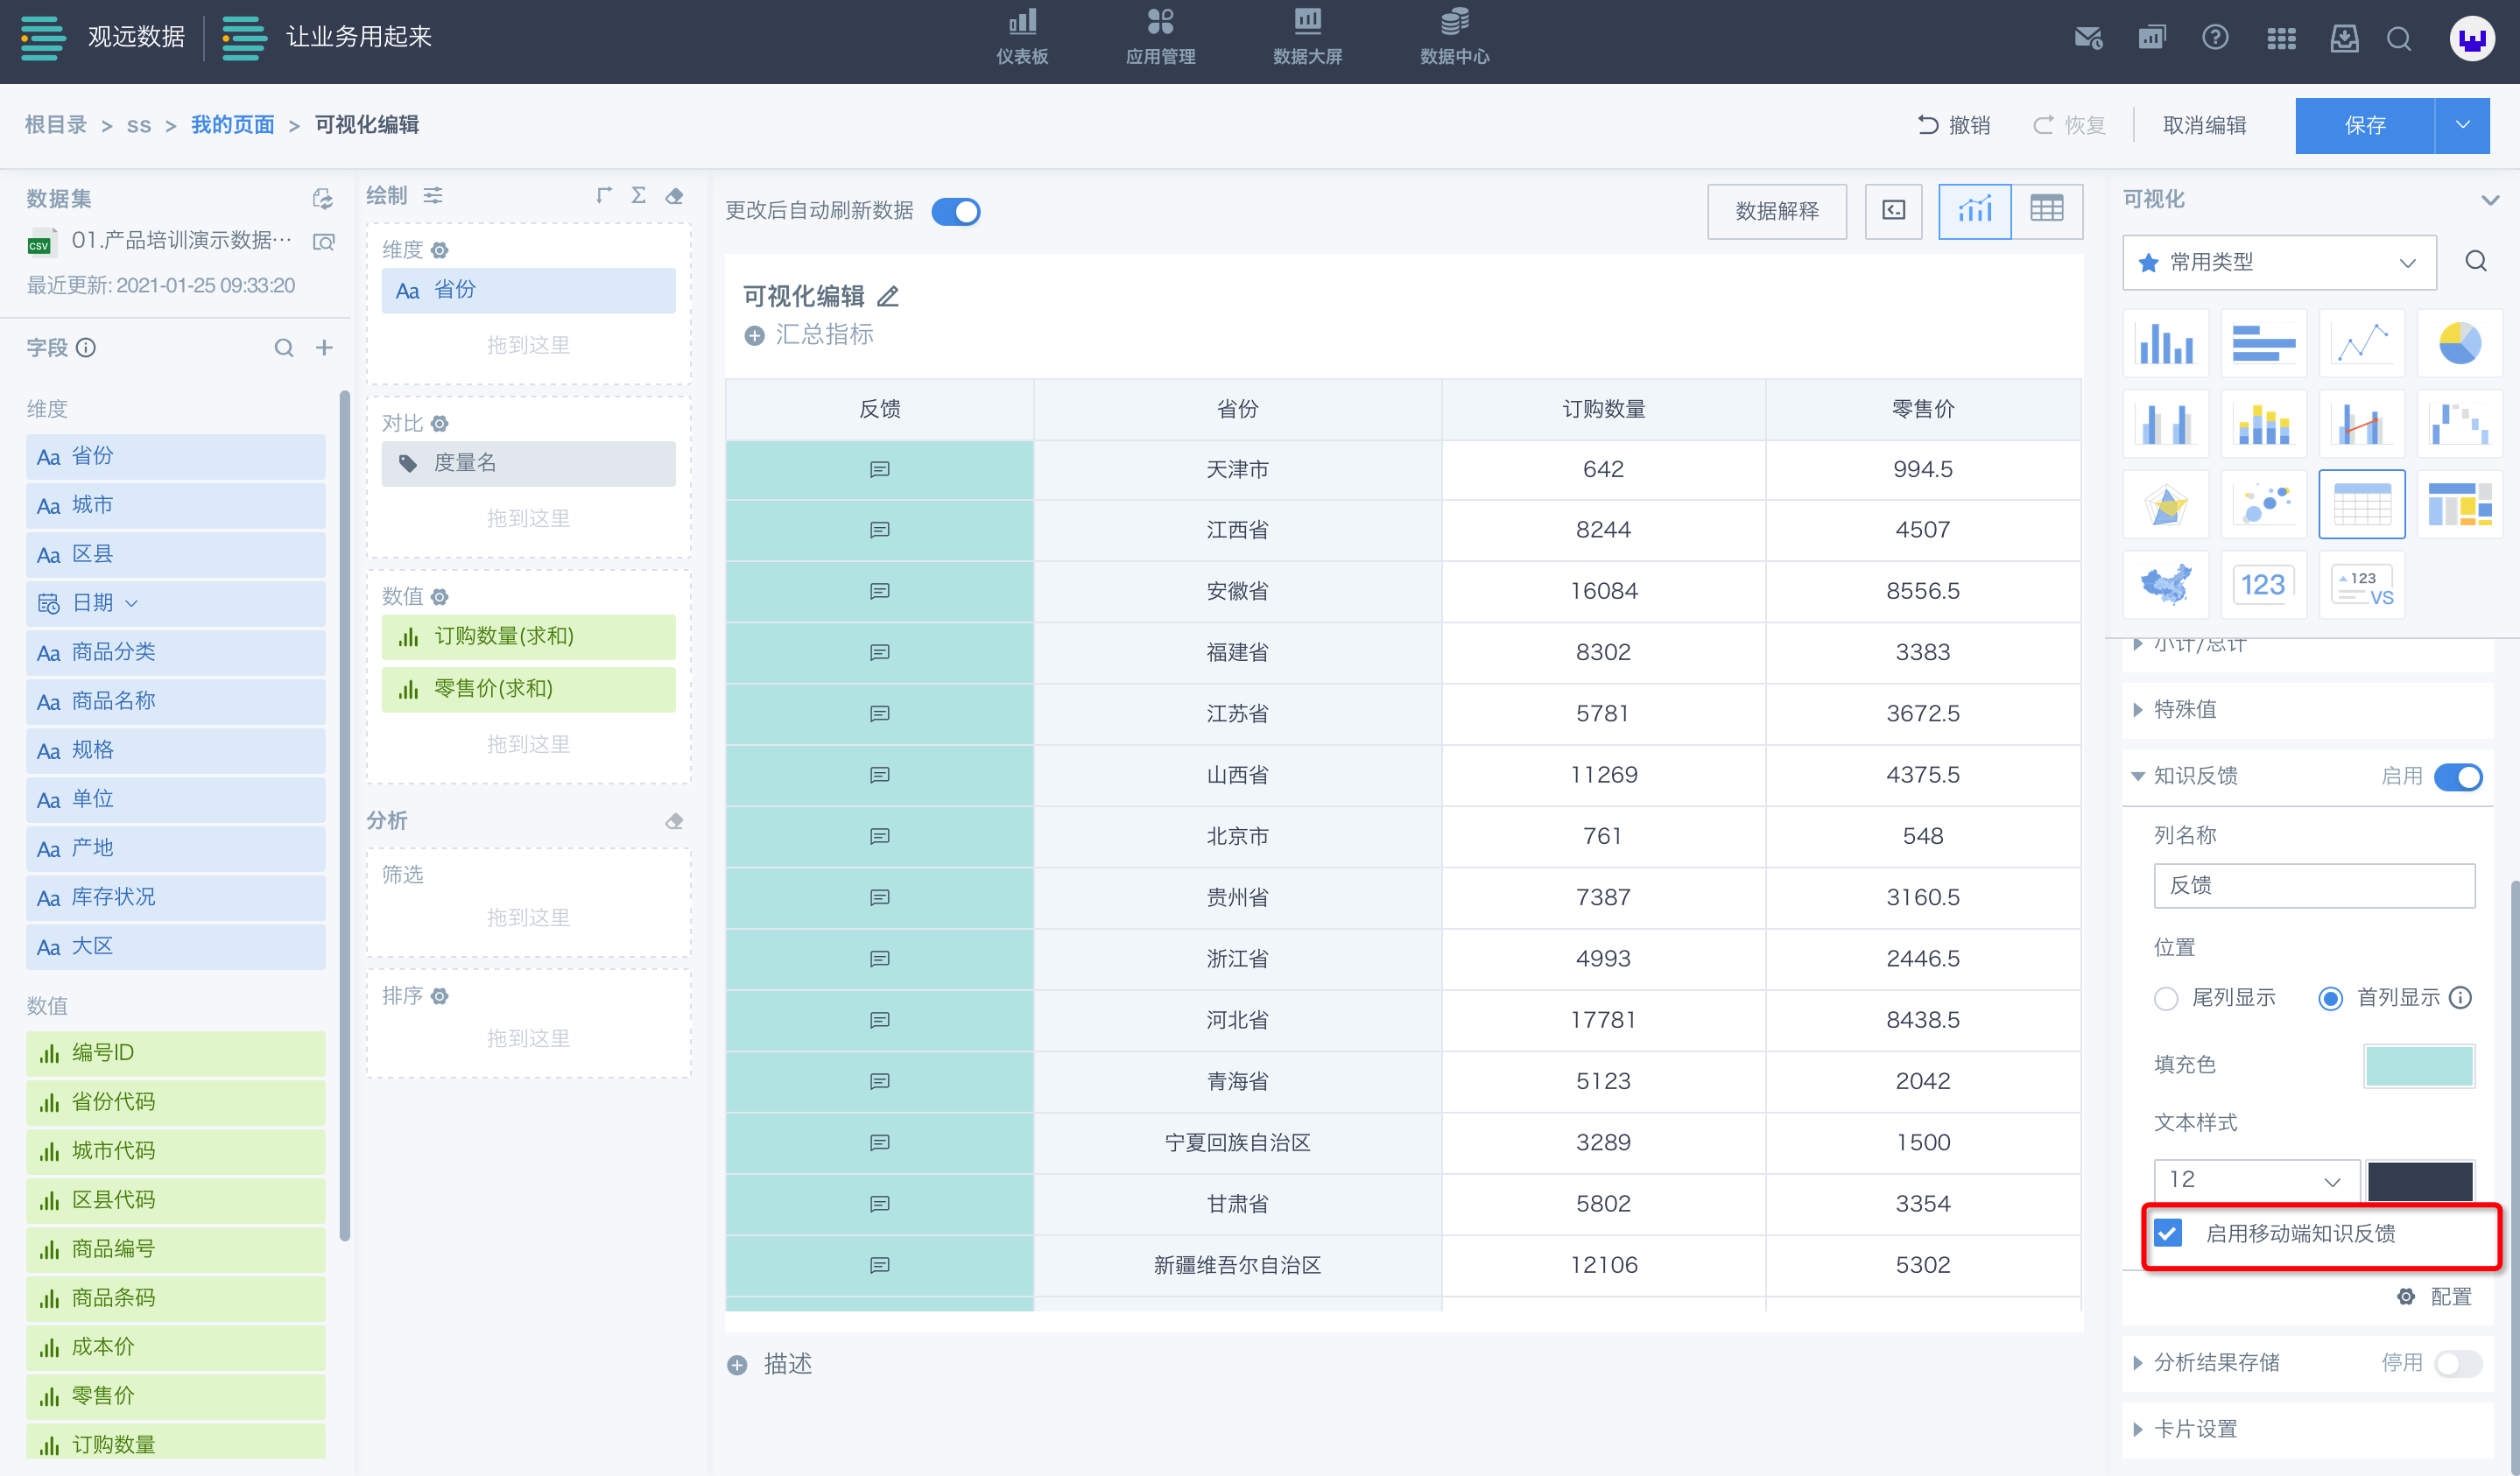The height and width of the screenshot is (1476, 2520).
Task: Switch to chart view toggle button
Action: click(1974, 210)
